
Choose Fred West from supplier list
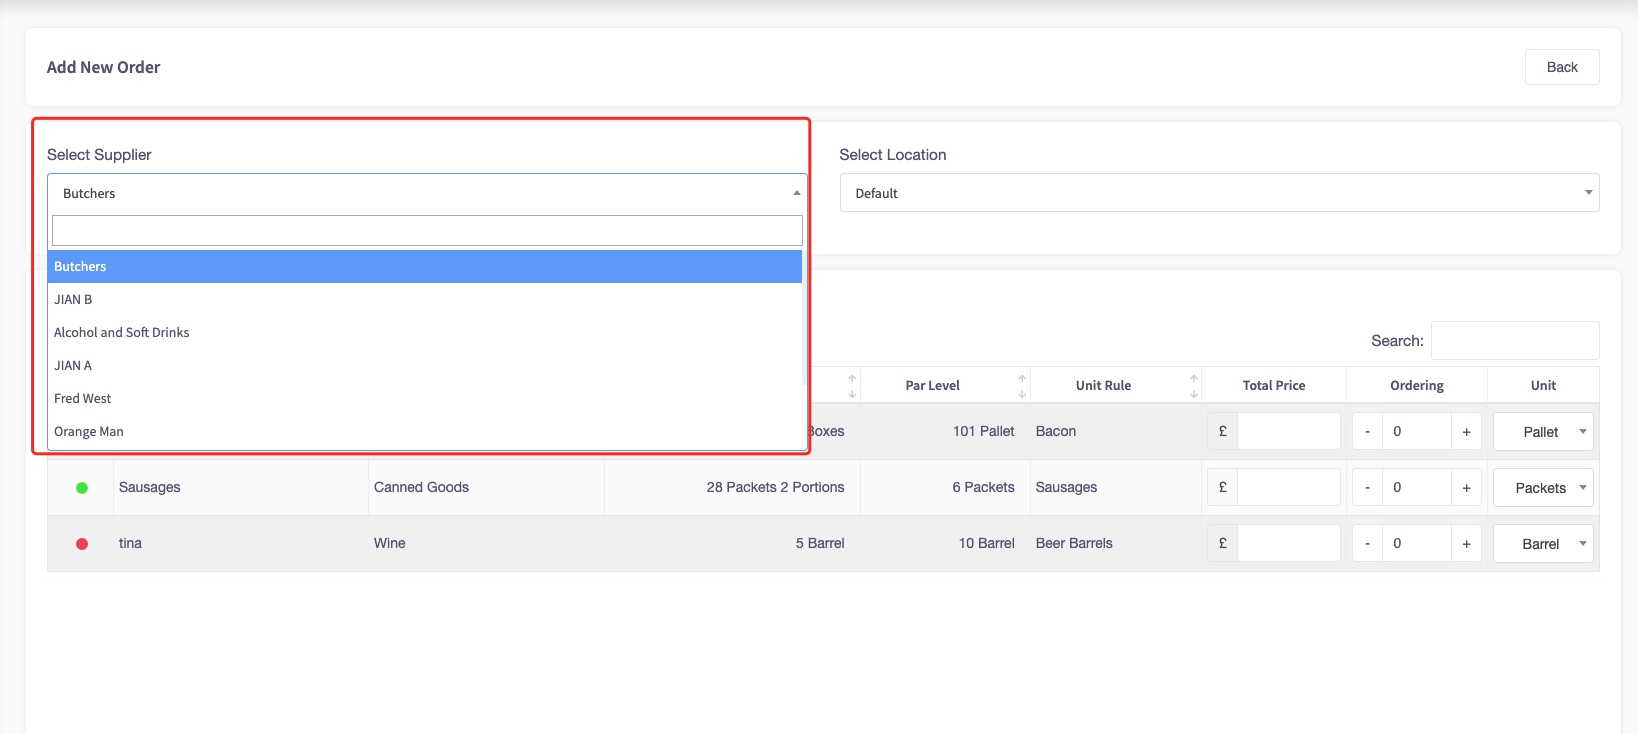(x=425, y=398)
